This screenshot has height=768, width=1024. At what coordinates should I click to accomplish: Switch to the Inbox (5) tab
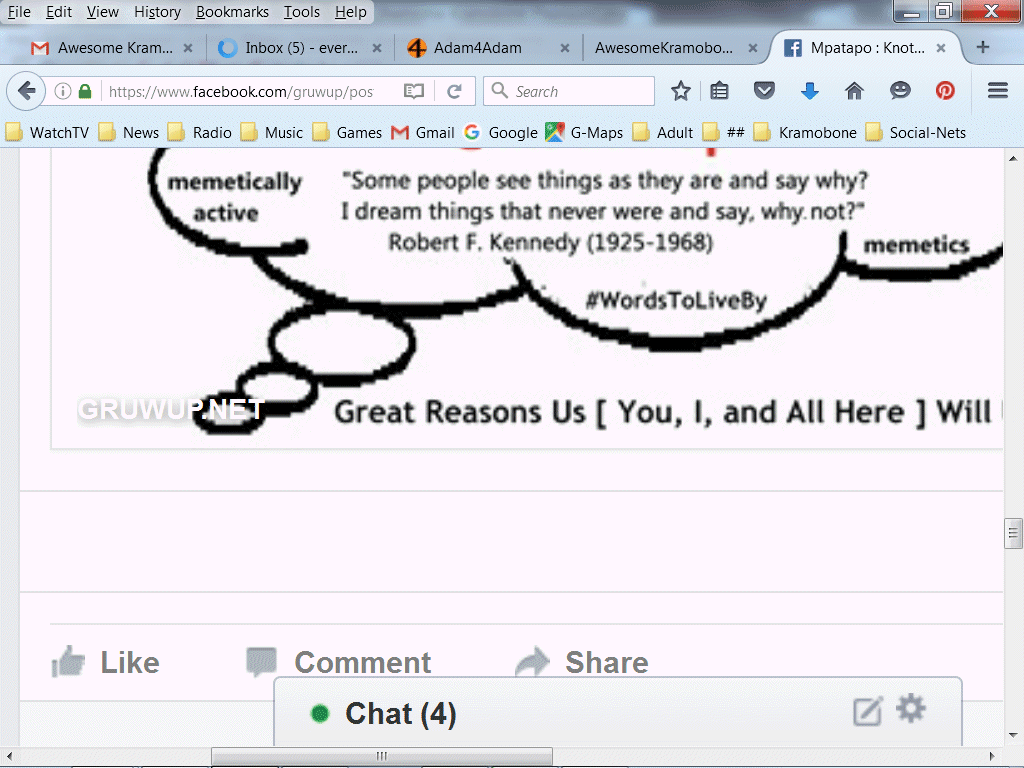click(x=301, y=48)
